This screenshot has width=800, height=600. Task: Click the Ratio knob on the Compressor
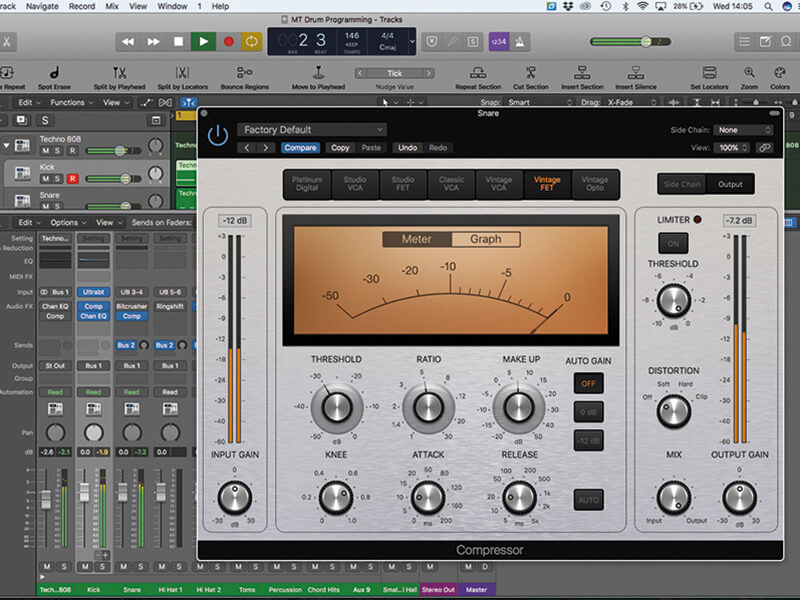(427, 408)
